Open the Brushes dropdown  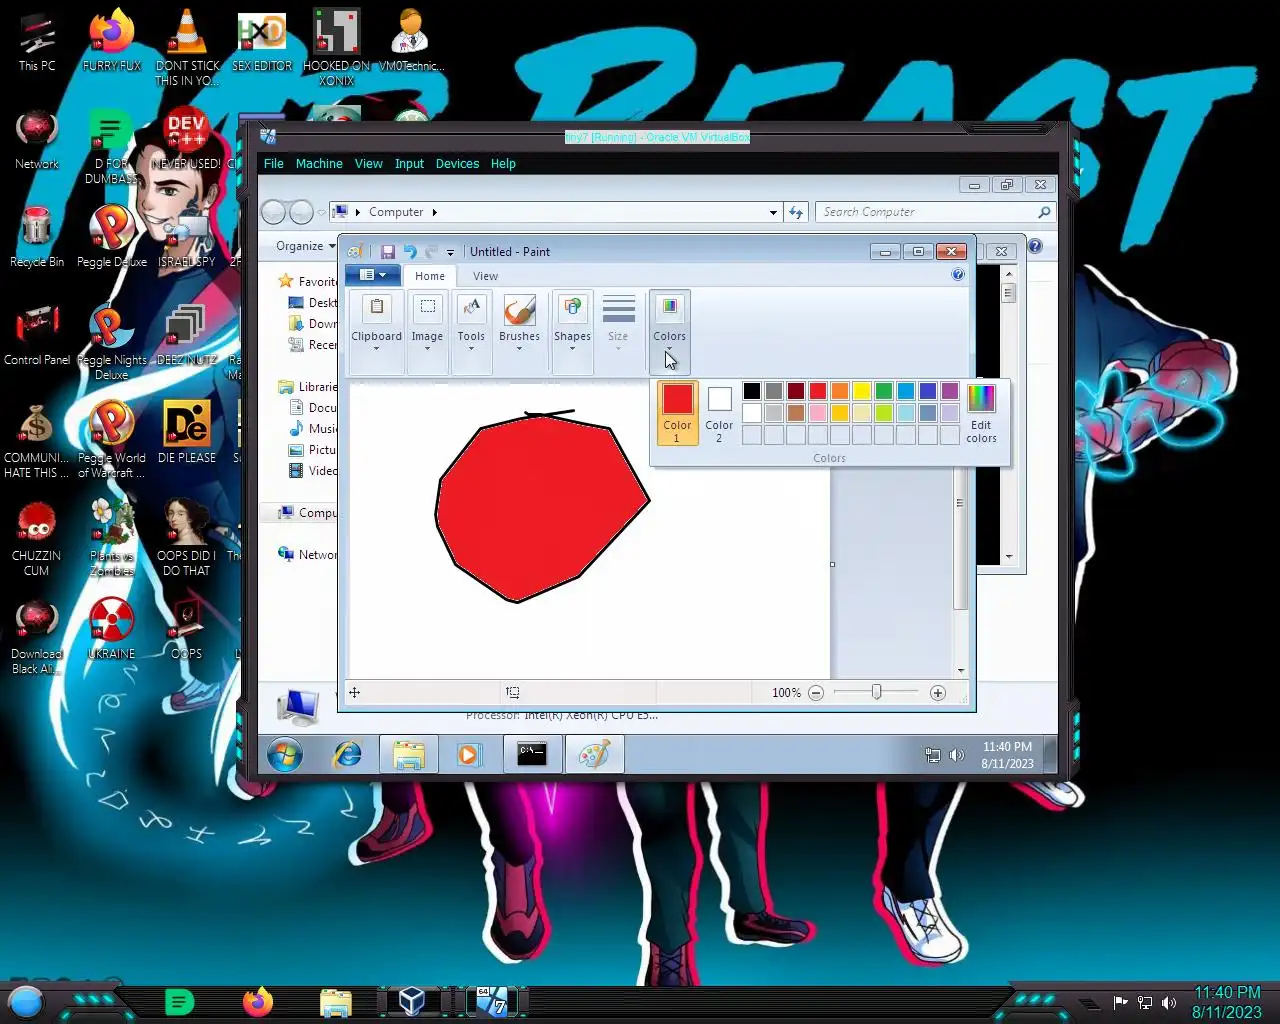click(x=519, y=332)
